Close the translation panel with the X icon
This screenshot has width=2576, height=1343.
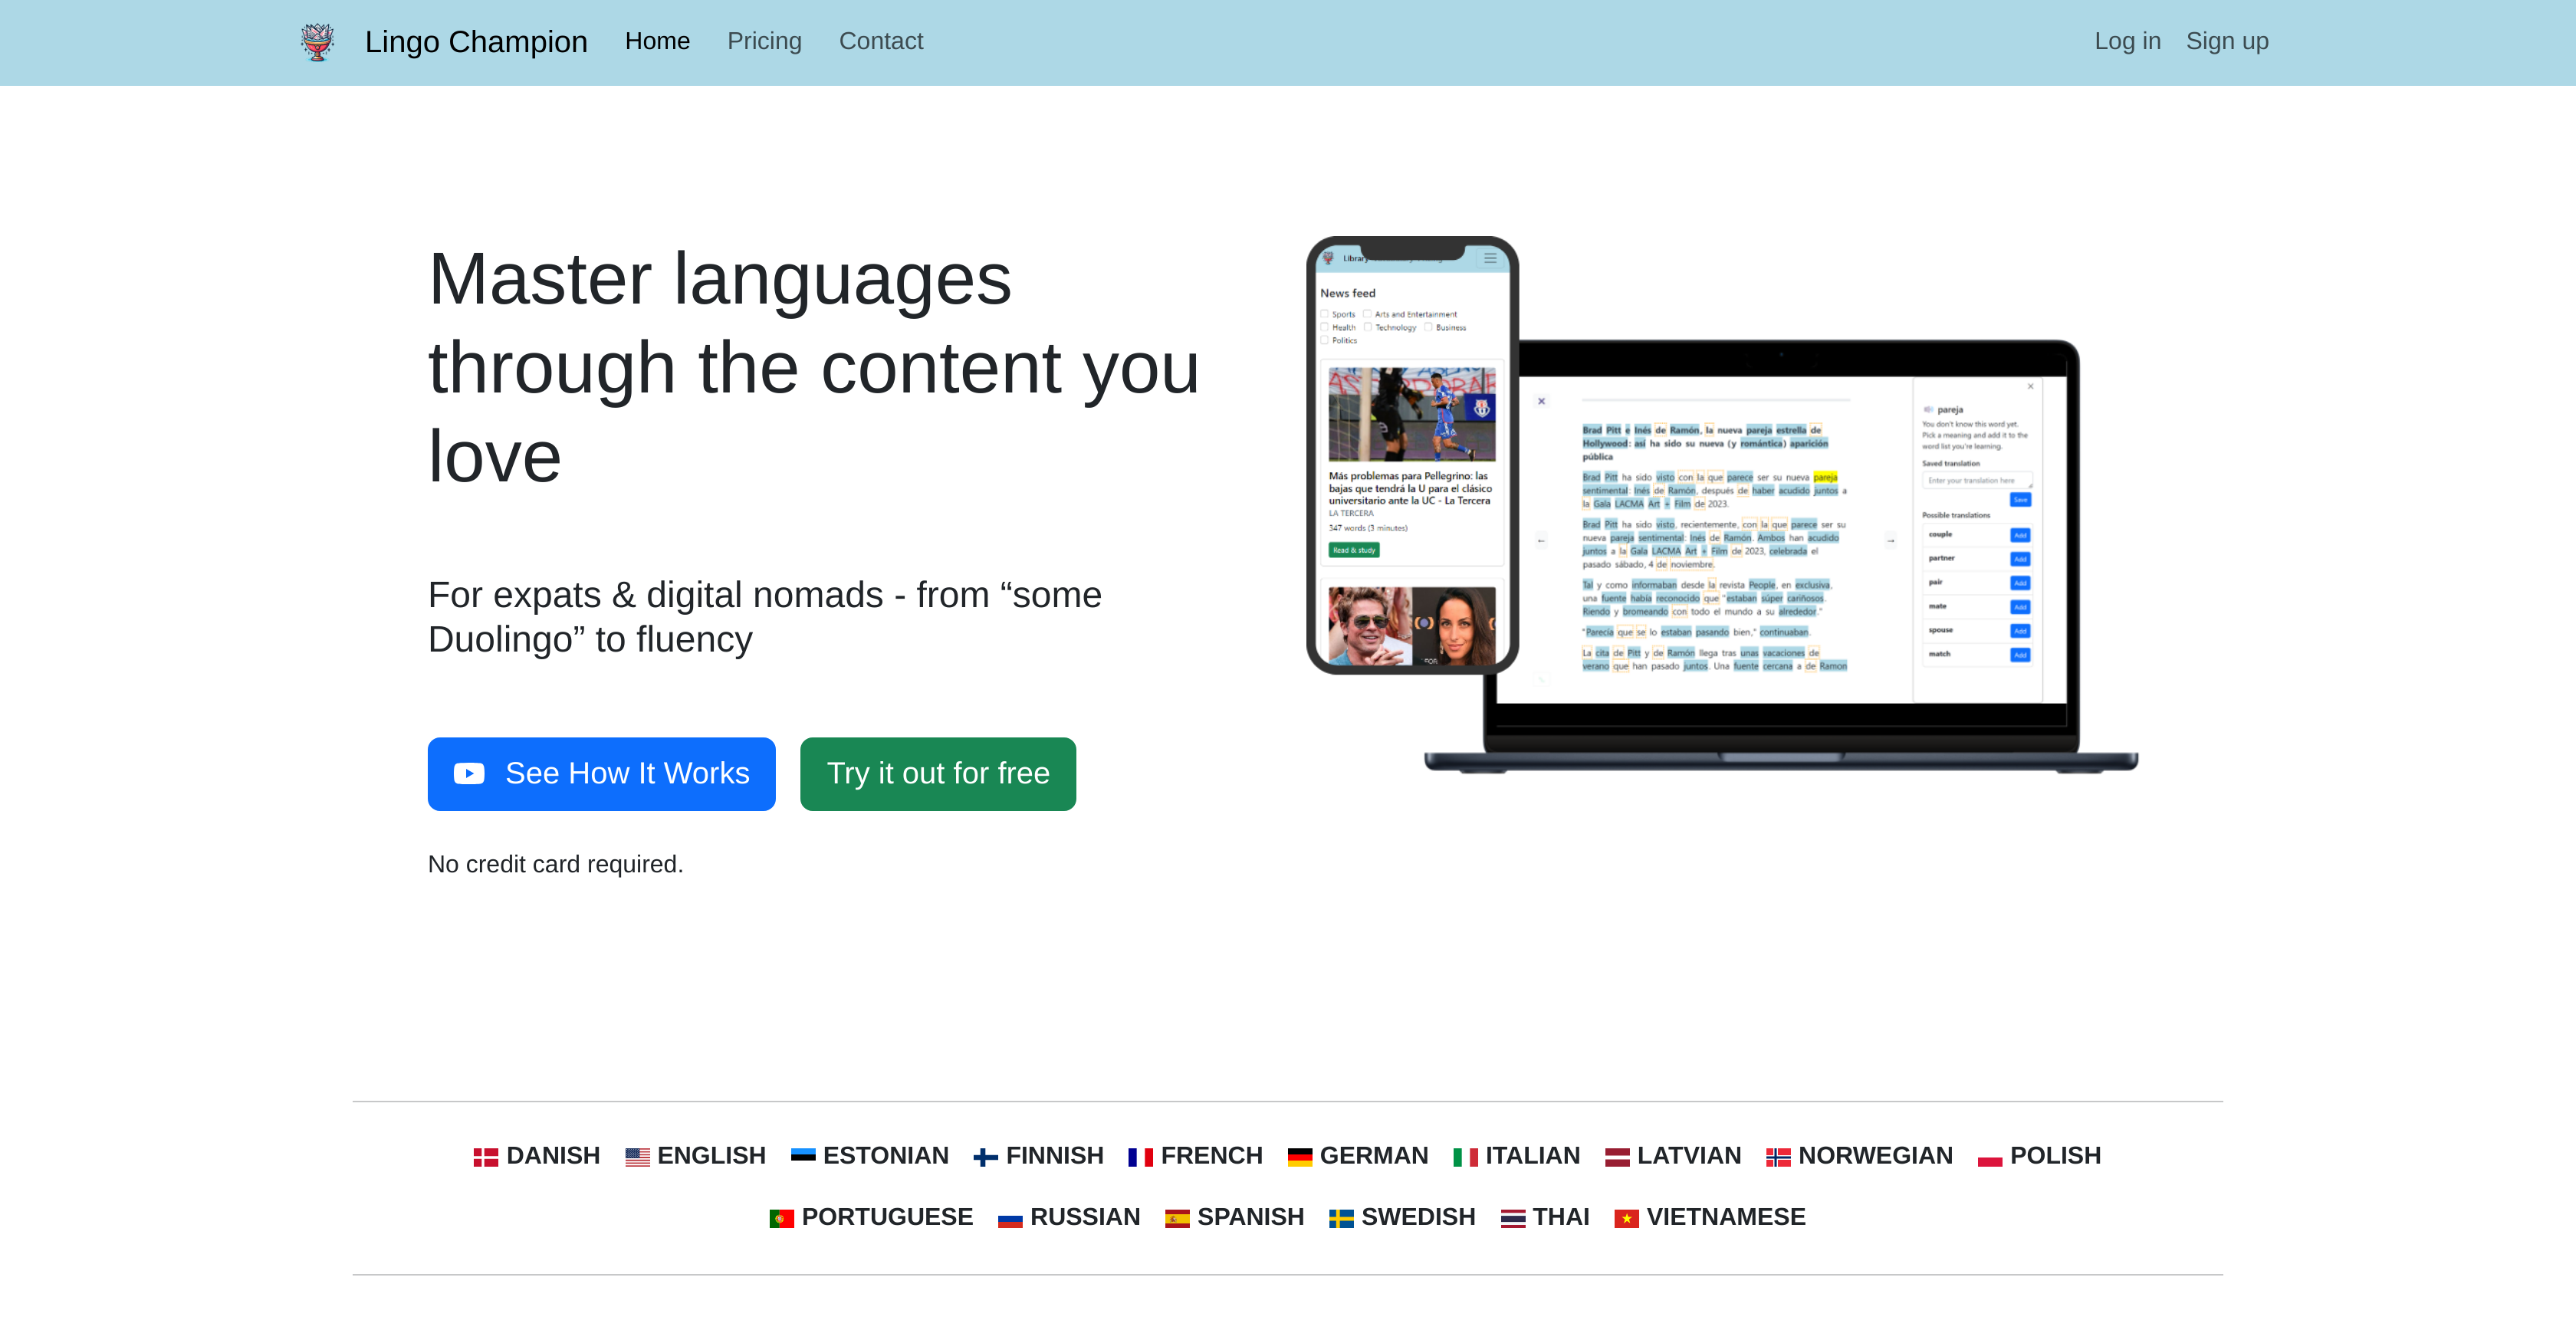coord(2031,387)
